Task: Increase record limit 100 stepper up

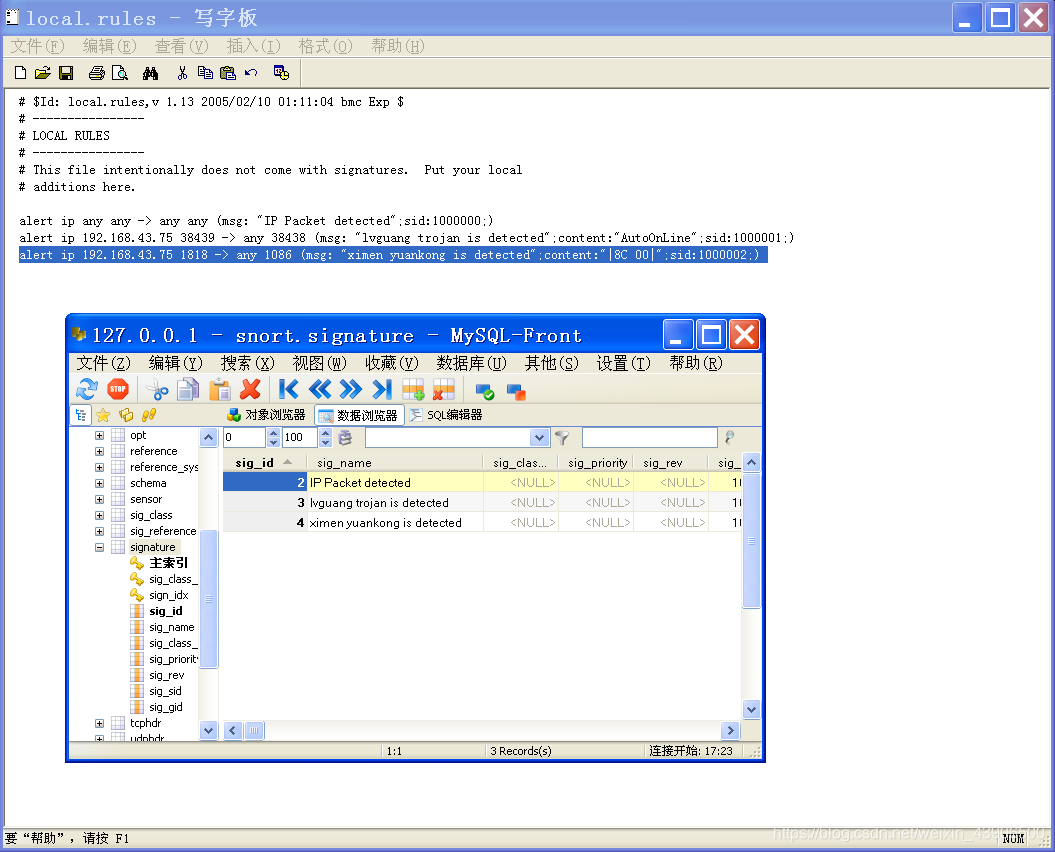Action: point(326,433)
